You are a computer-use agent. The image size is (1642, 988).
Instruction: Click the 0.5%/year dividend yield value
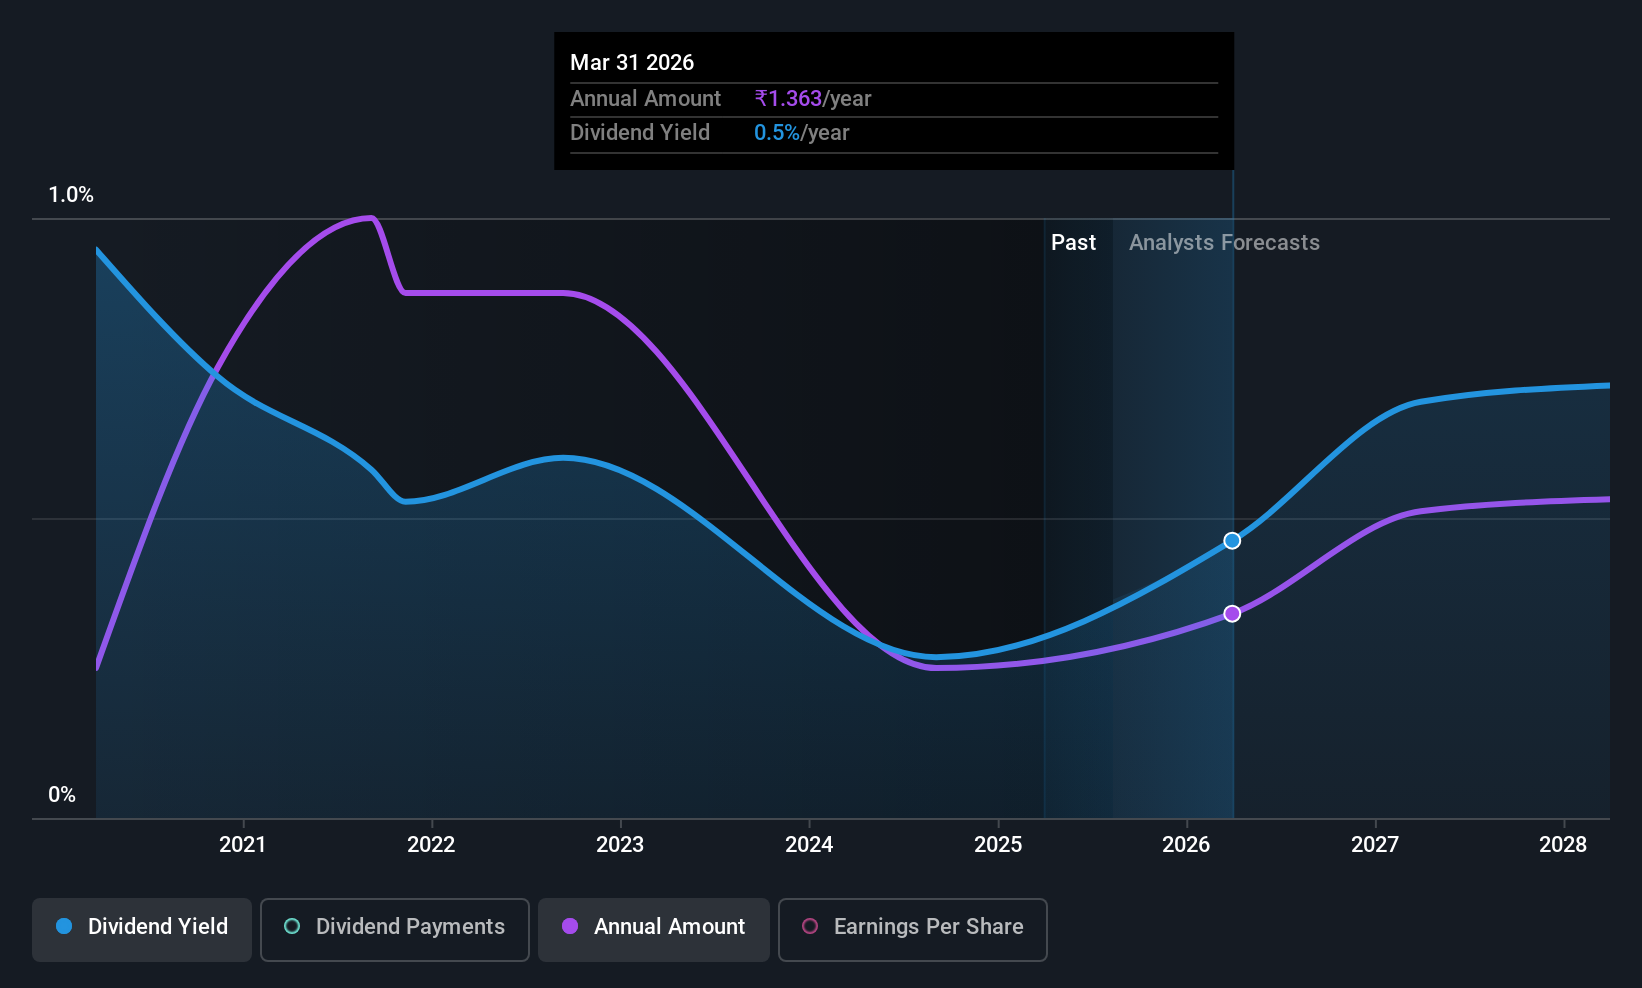[x=801, y=133]
